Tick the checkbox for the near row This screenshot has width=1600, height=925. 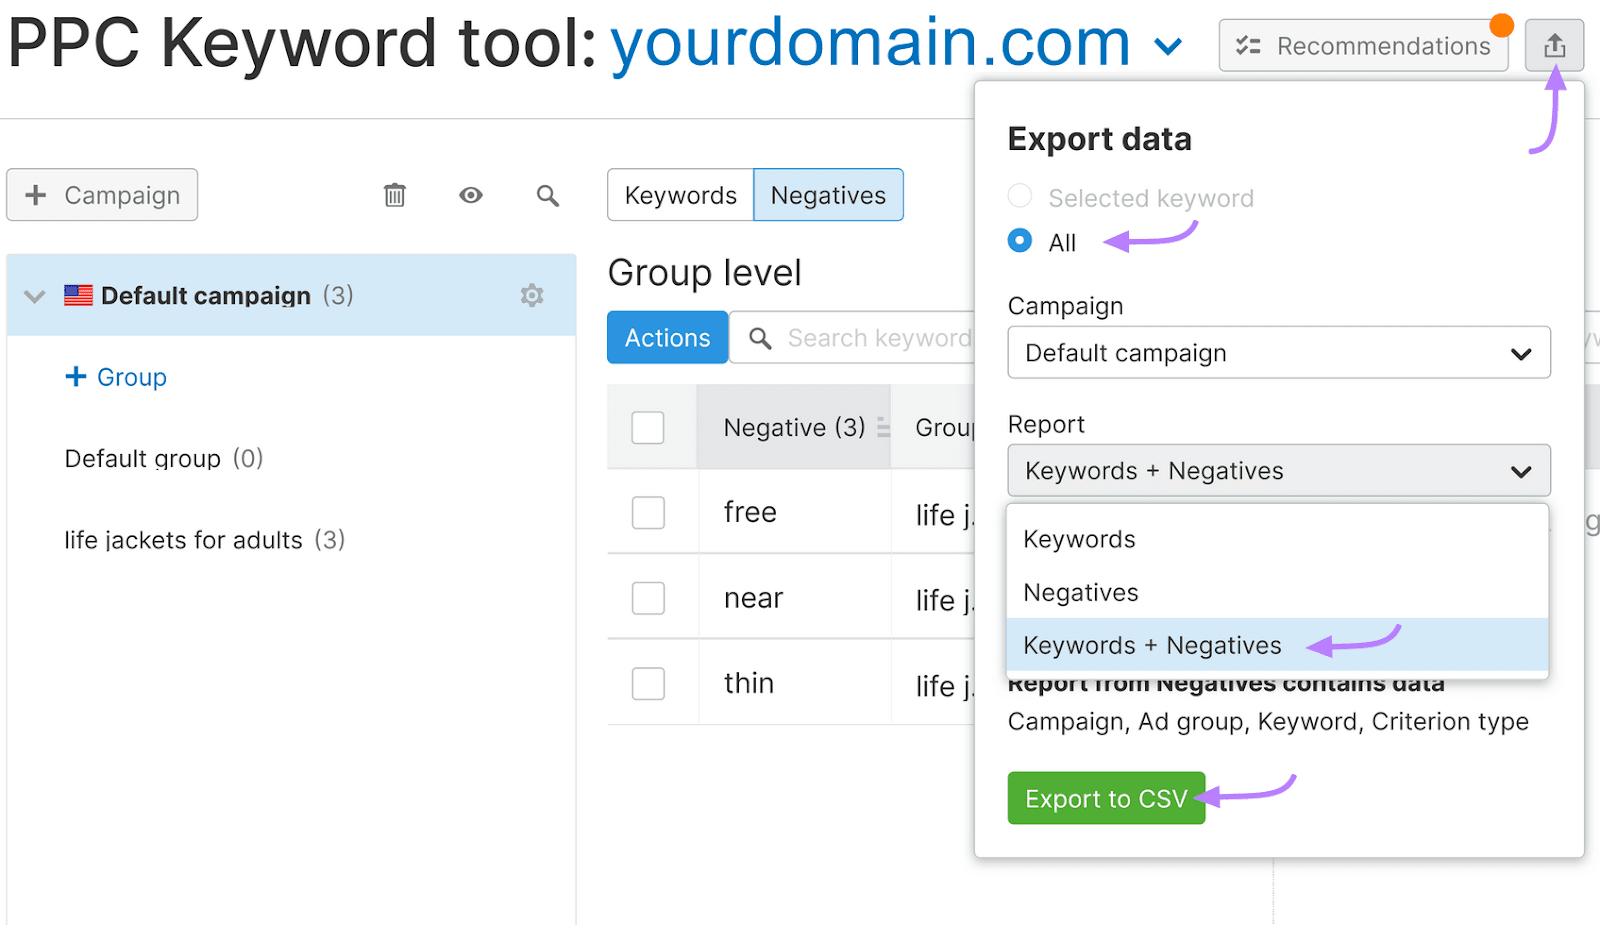[x=648, y=598]
